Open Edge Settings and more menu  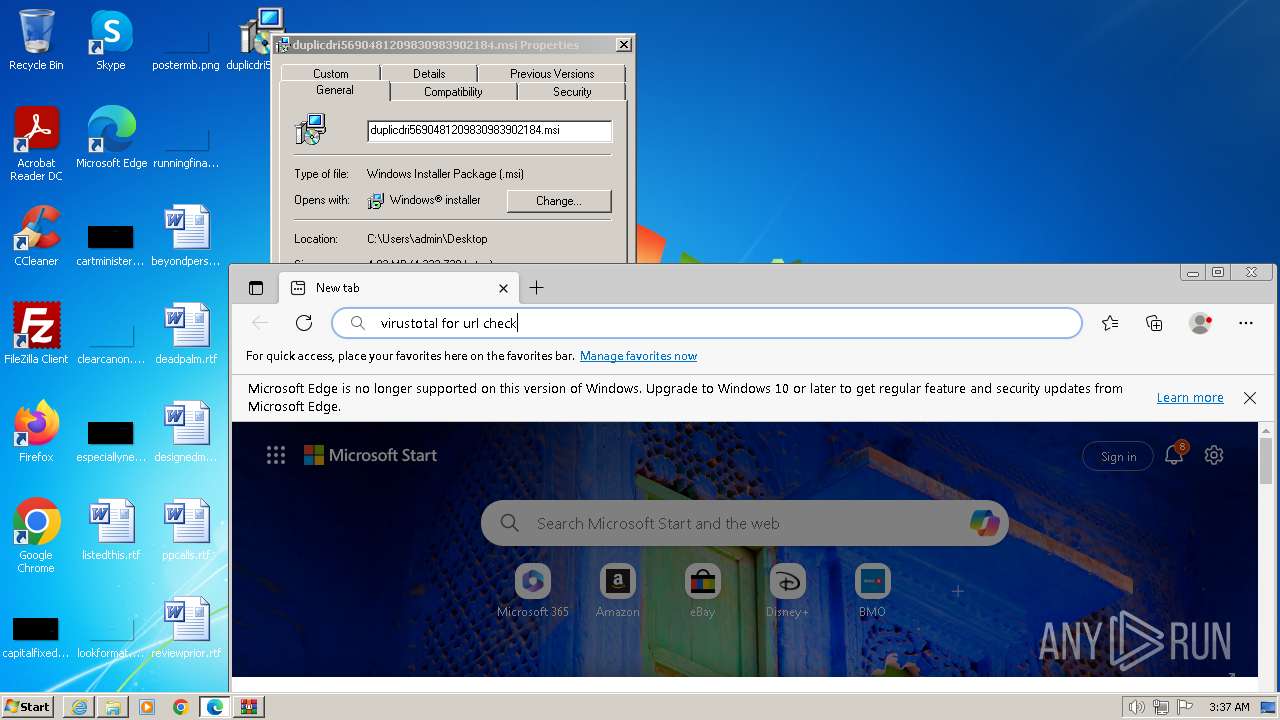coord(1246,323)
